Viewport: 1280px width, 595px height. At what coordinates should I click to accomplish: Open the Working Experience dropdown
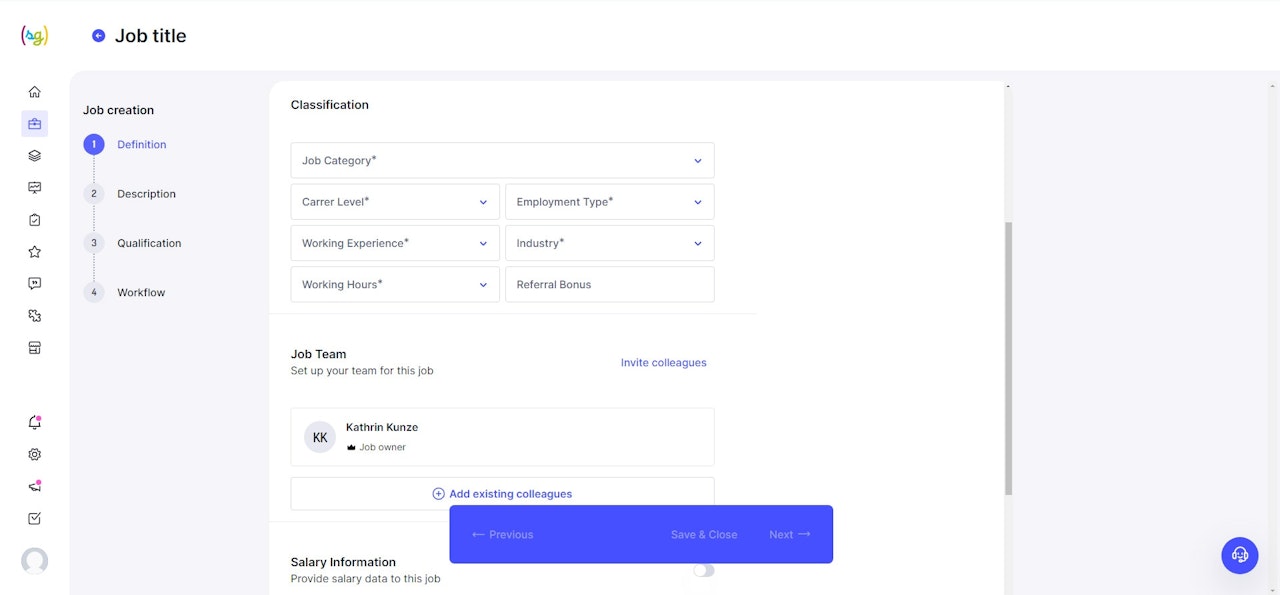[395, 243]
